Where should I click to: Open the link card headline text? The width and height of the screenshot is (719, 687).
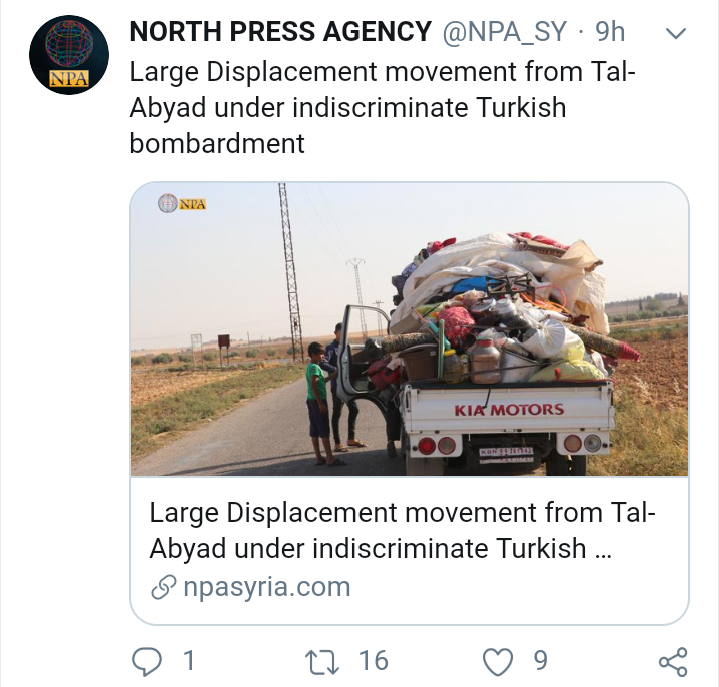[402, 530]
